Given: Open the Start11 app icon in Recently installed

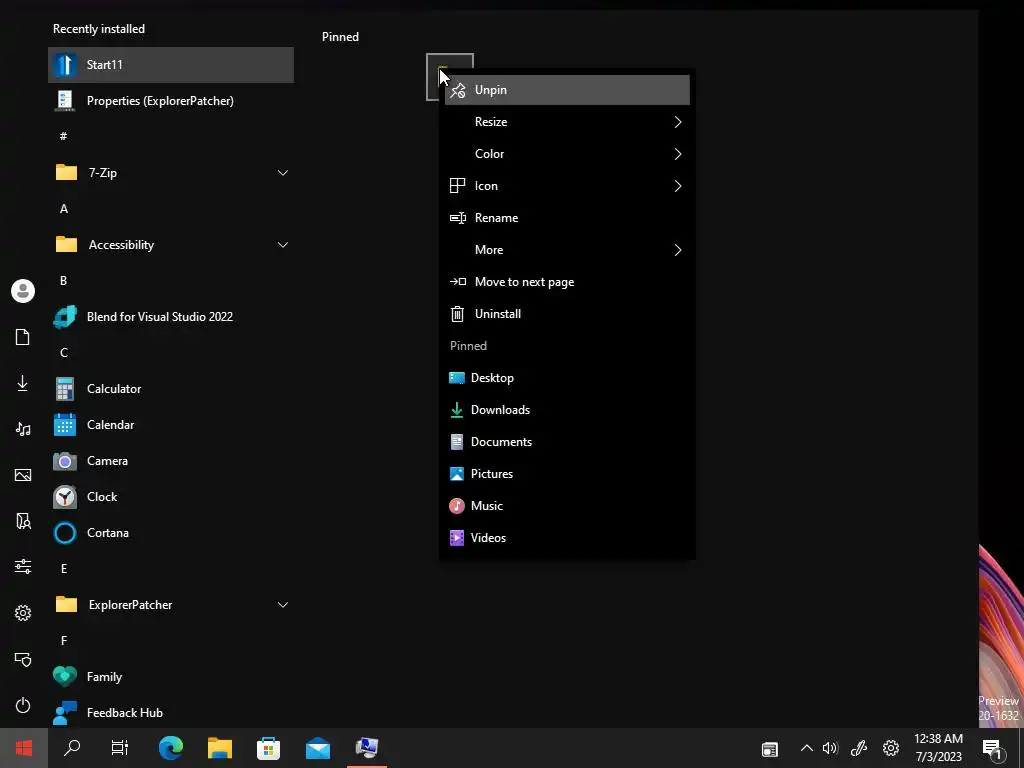Looking at the screenshot, I should [65, 65].
